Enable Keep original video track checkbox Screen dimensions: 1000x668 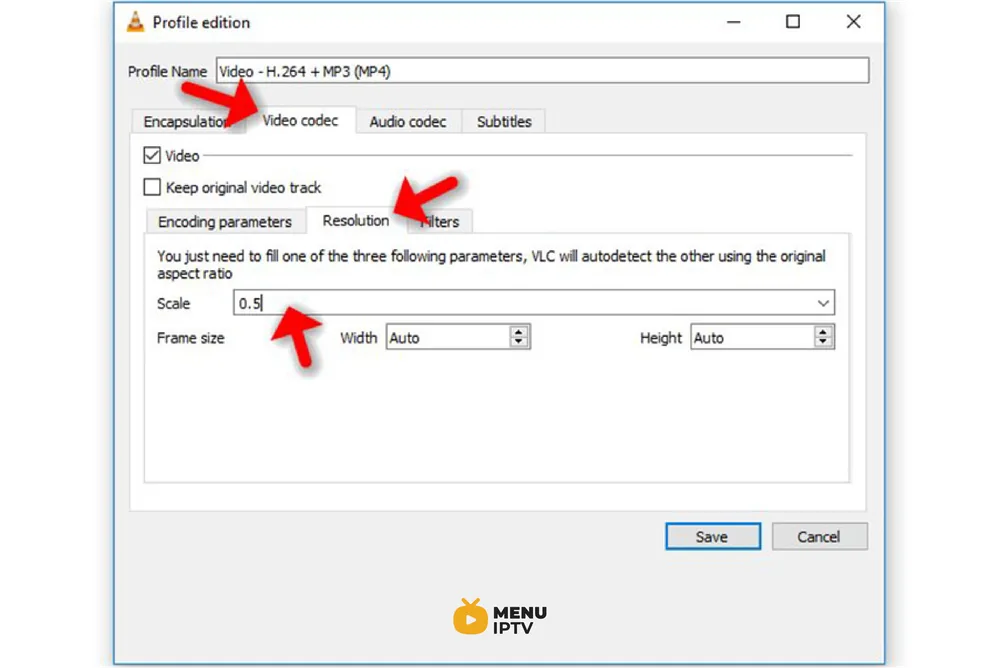(x=152, y=187)
